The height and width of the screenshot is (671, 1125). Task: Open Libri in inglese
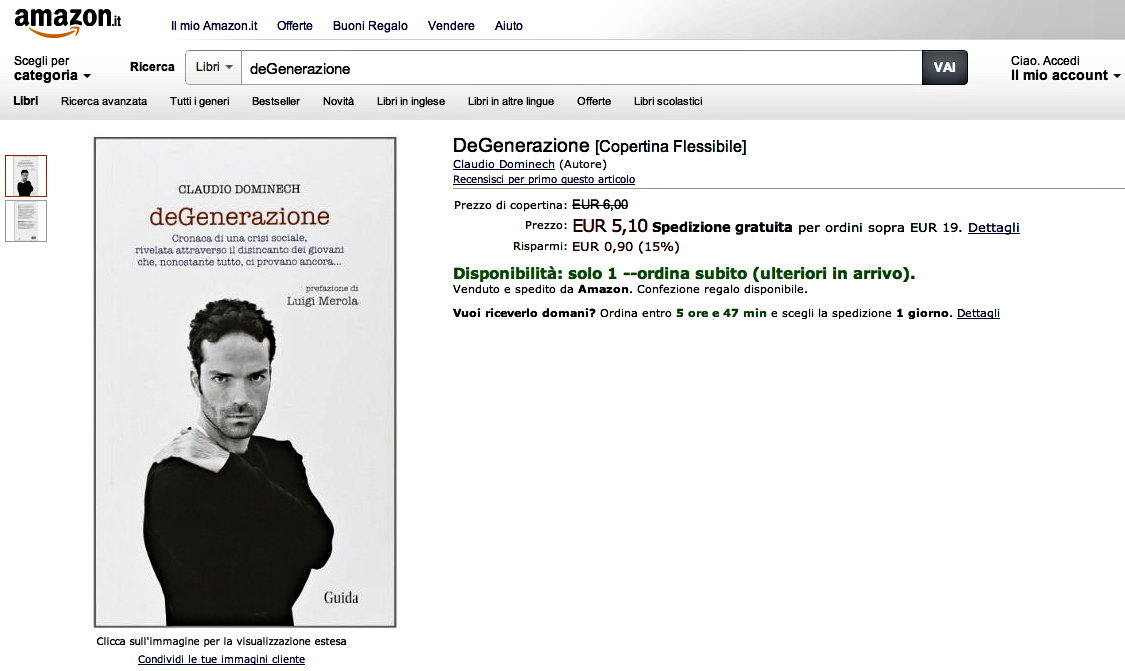[411, 101]
